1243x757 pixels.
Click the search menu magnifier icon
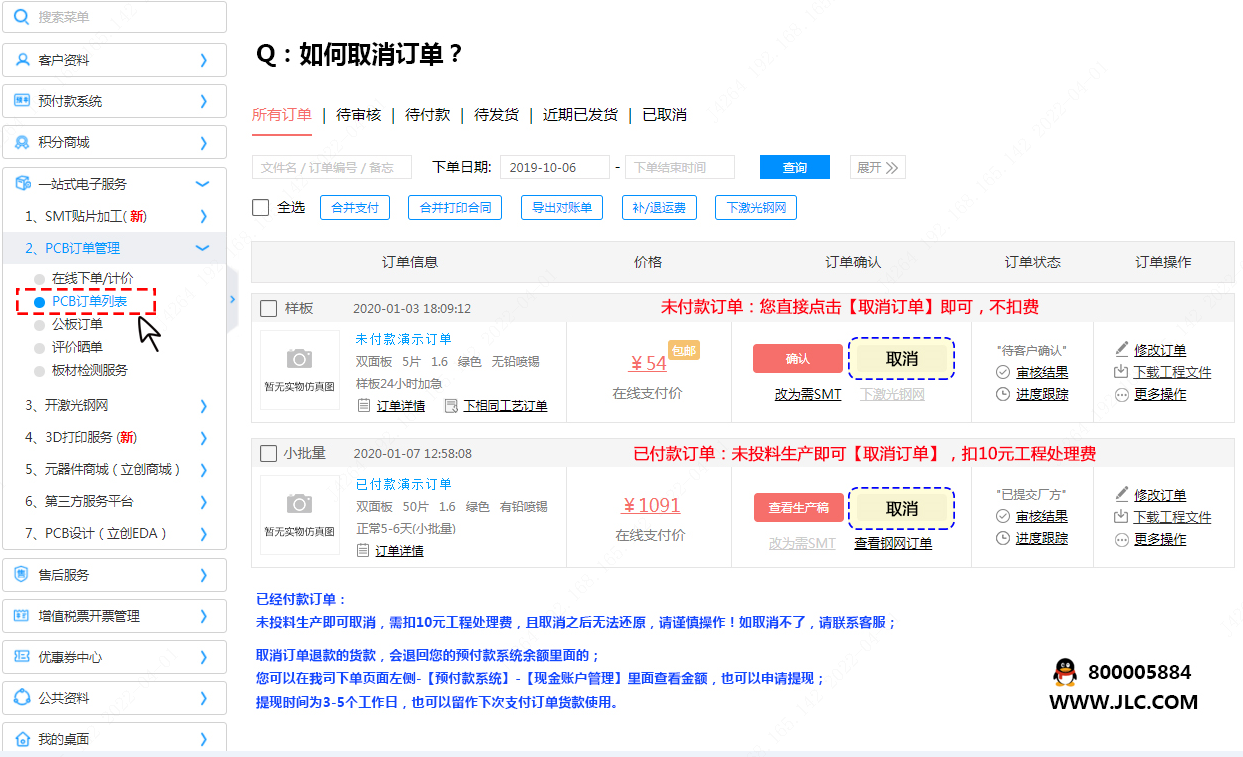point(22,17)
